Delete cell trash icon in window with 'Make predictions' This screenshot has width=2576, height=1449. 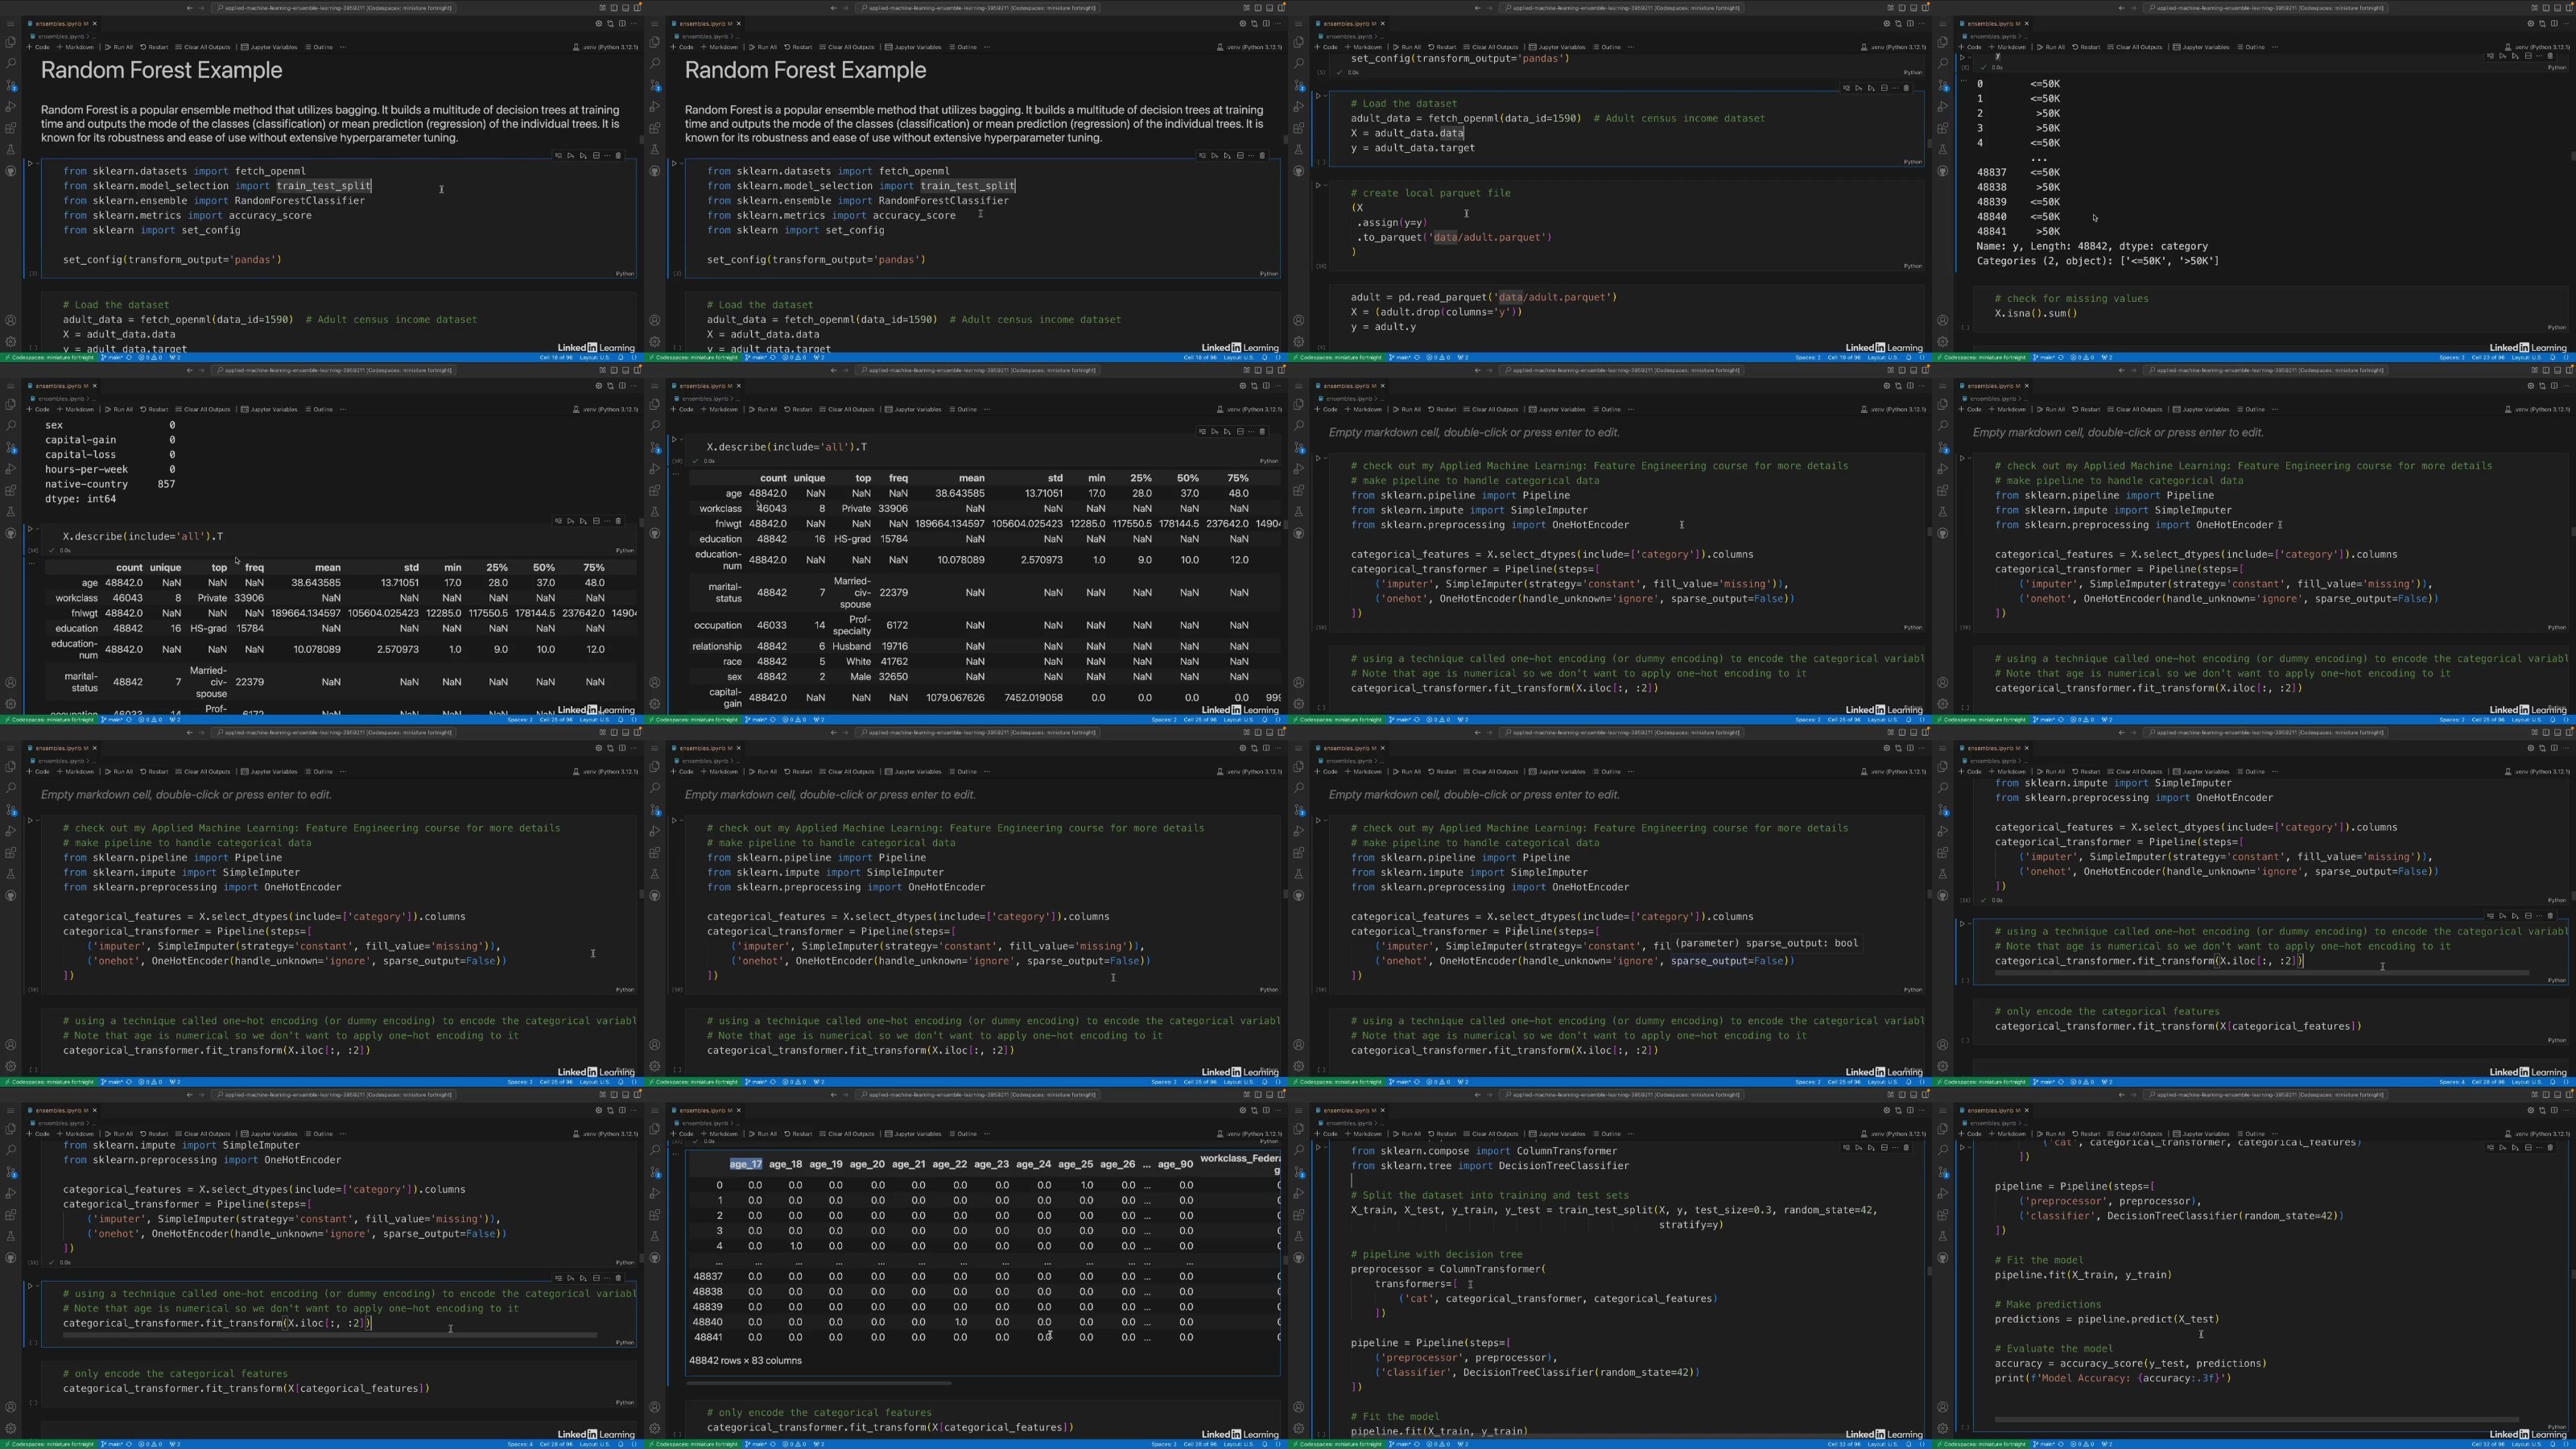pos(2550,1147)
